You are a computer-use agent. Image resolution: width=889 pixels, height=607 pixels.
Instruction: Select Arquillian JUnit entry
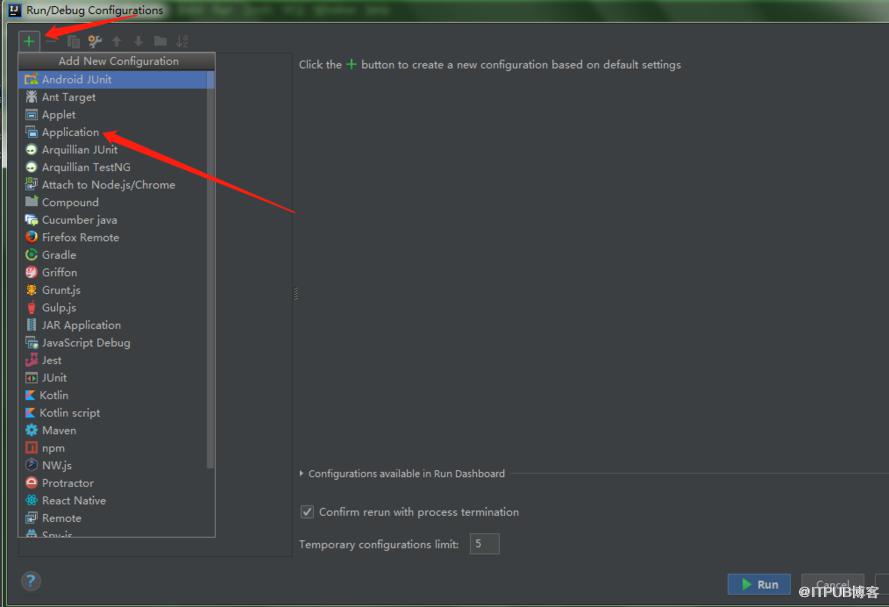[x=116, y=150]
